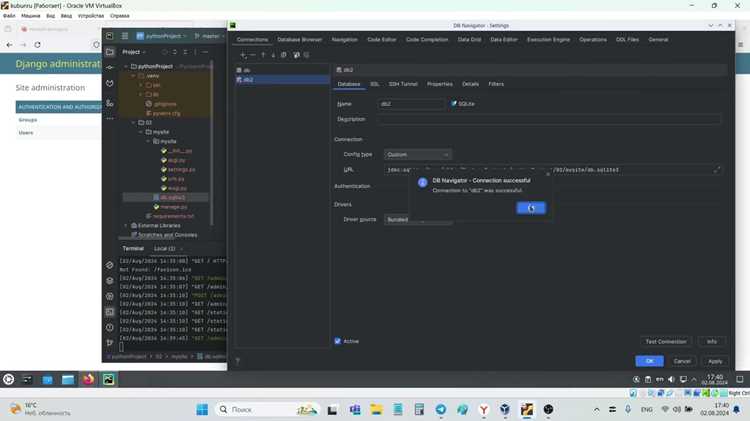Image resolution: width=750 pixels, height=421 pixels.
Task: Open the Commit tool window icon
Action: coord(110,67)
